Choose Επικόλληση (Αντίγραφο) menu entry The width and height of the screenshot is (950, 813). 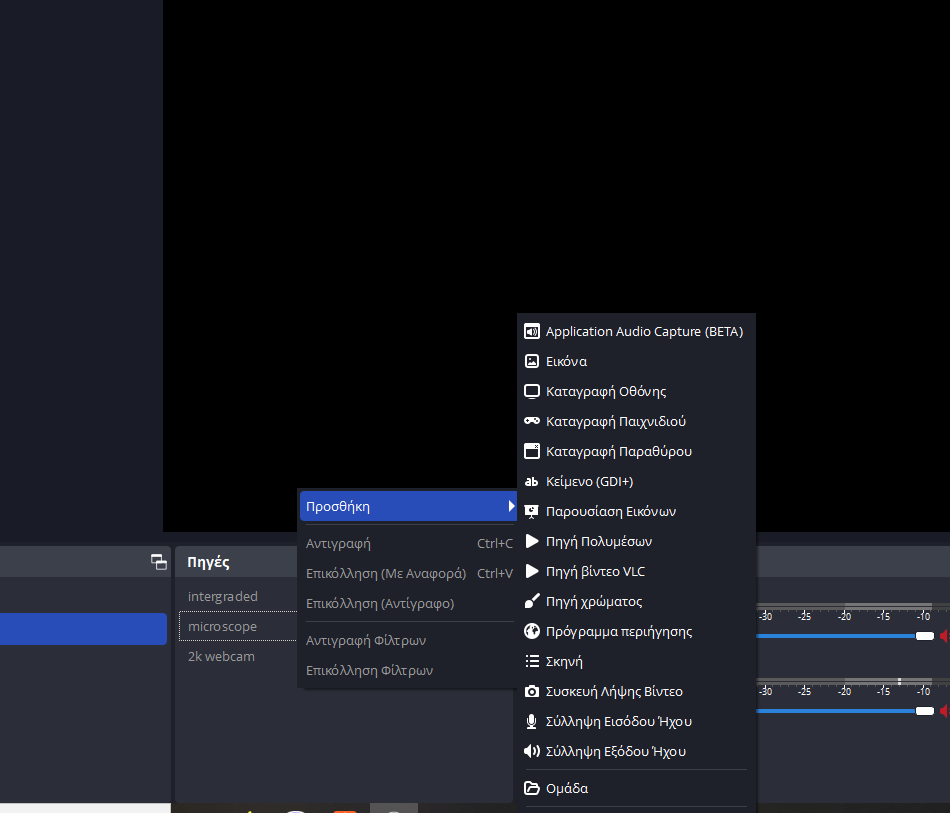pyautogui.click(x=409, y=603)
